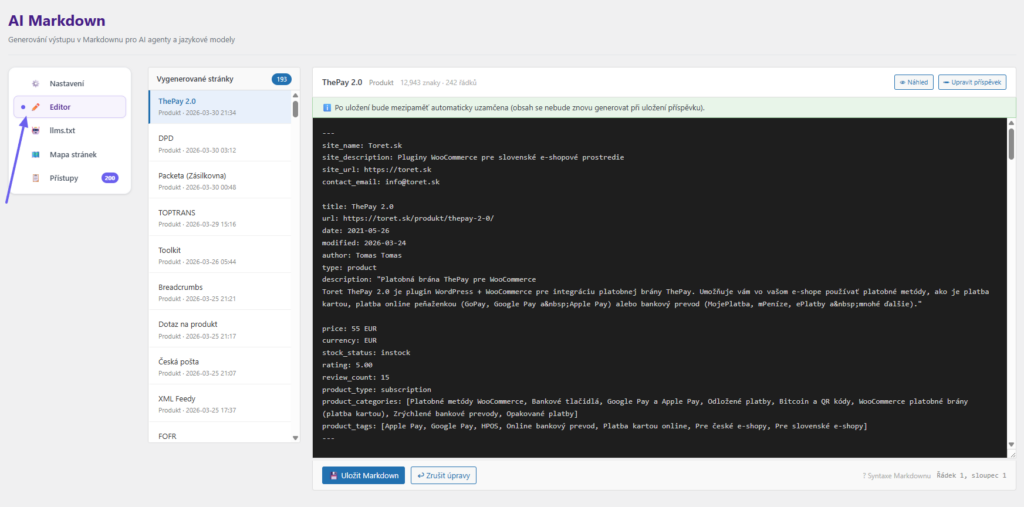Click the pencil icon beside Editor
Image resolution: width=1024 pixels, height=507 pixels.
click(x=36, y=107)
